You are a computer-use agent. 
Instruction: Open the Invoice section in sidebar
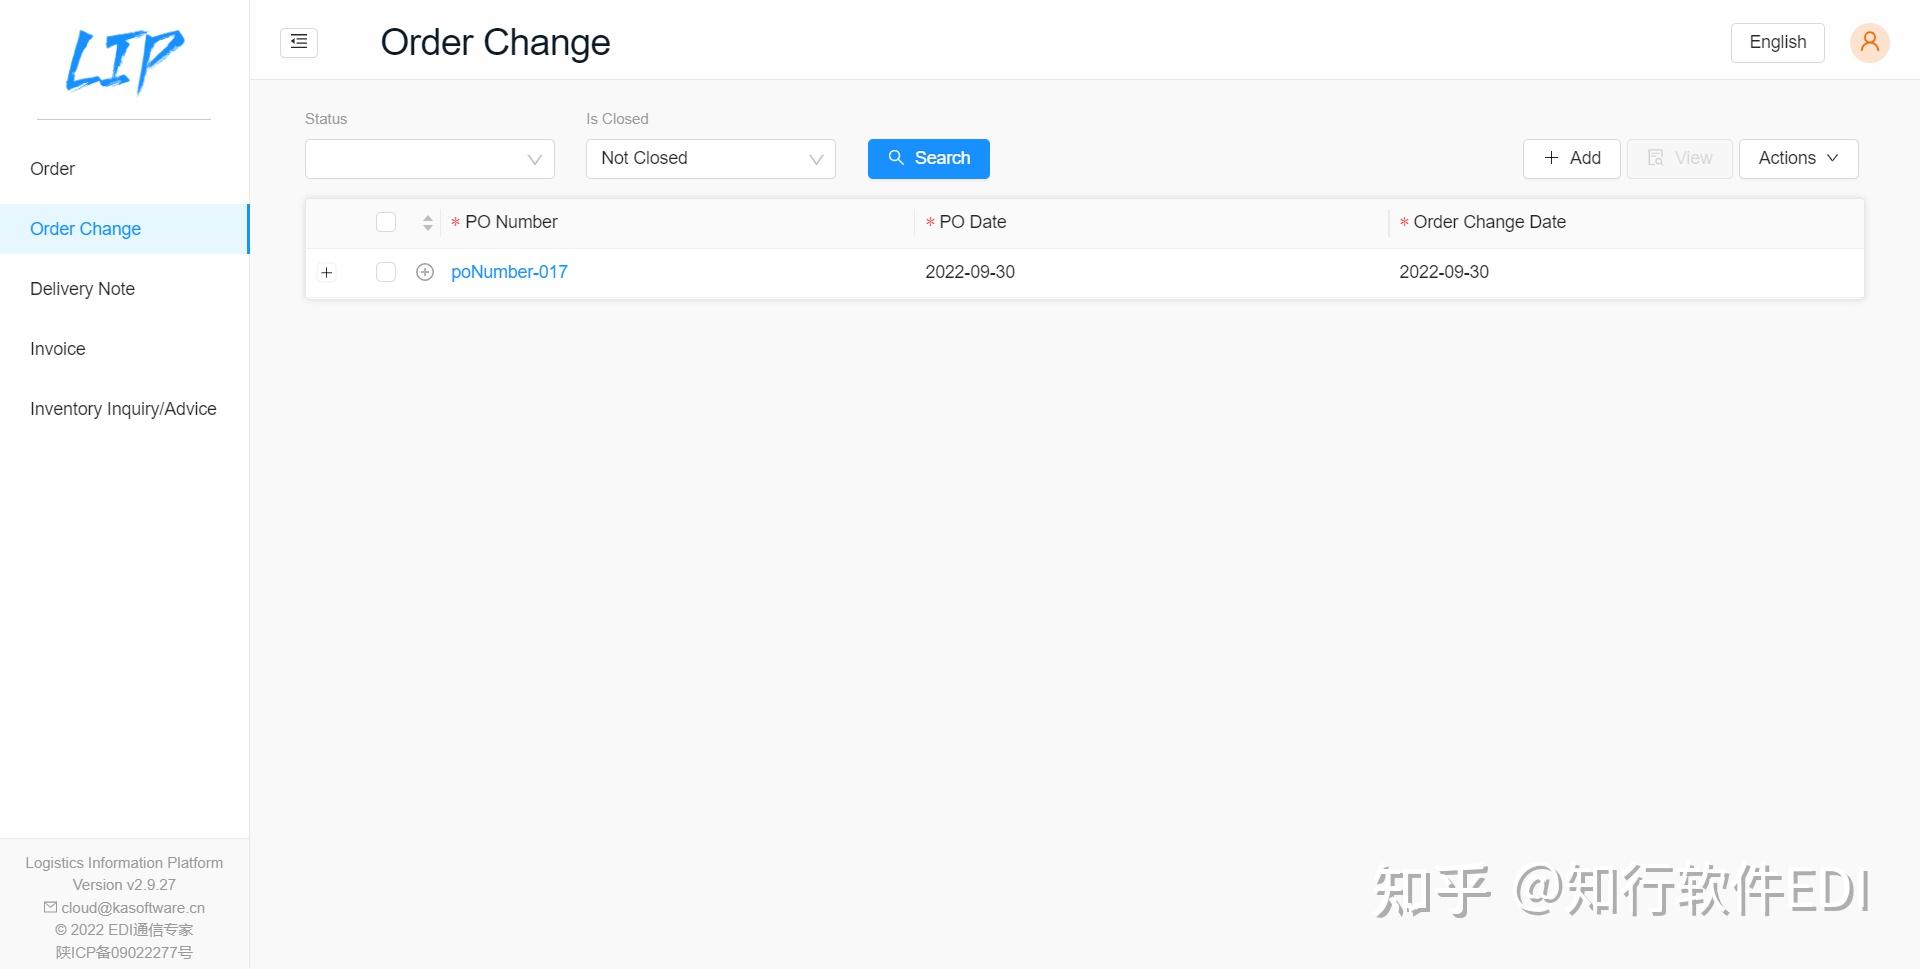pyautogui.click(x=57, y=348)
